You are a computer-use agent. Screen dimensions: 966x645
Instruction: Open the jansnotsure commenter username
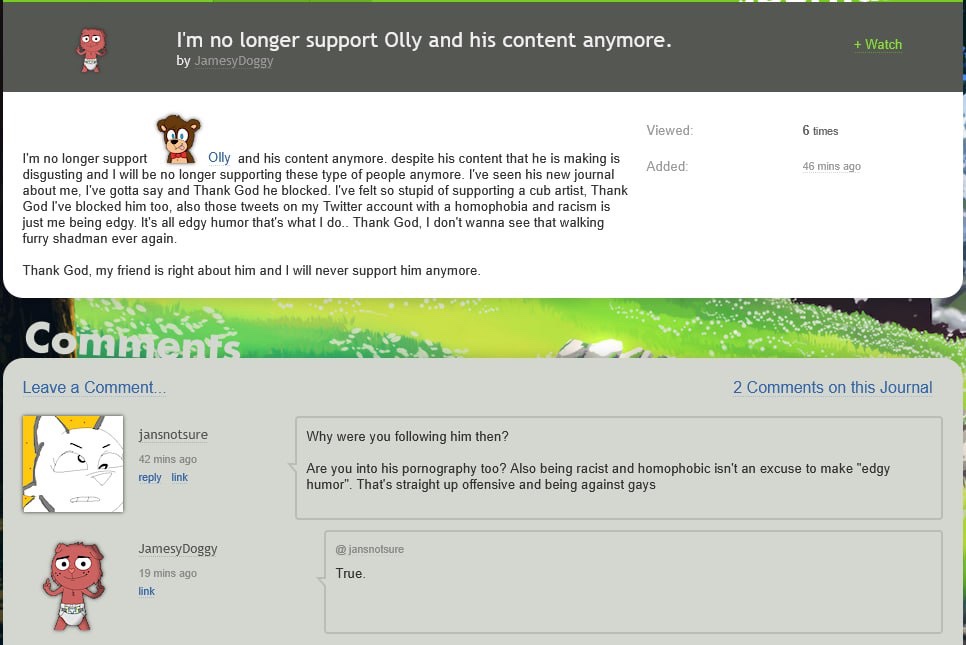click(x=173, y=435)
